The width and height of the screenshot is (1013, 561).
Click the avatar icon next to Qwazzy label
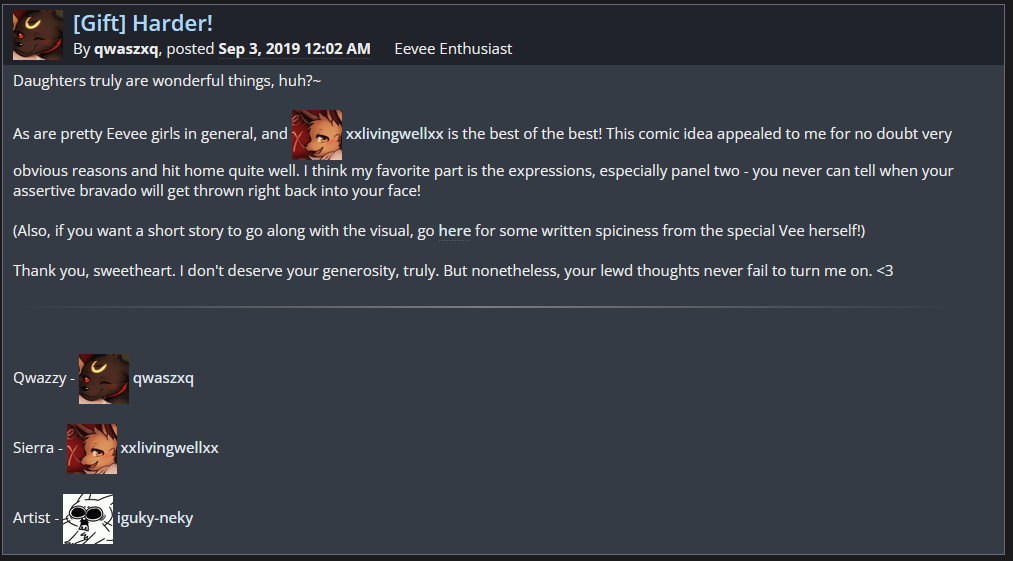click(x=104, y=379)
